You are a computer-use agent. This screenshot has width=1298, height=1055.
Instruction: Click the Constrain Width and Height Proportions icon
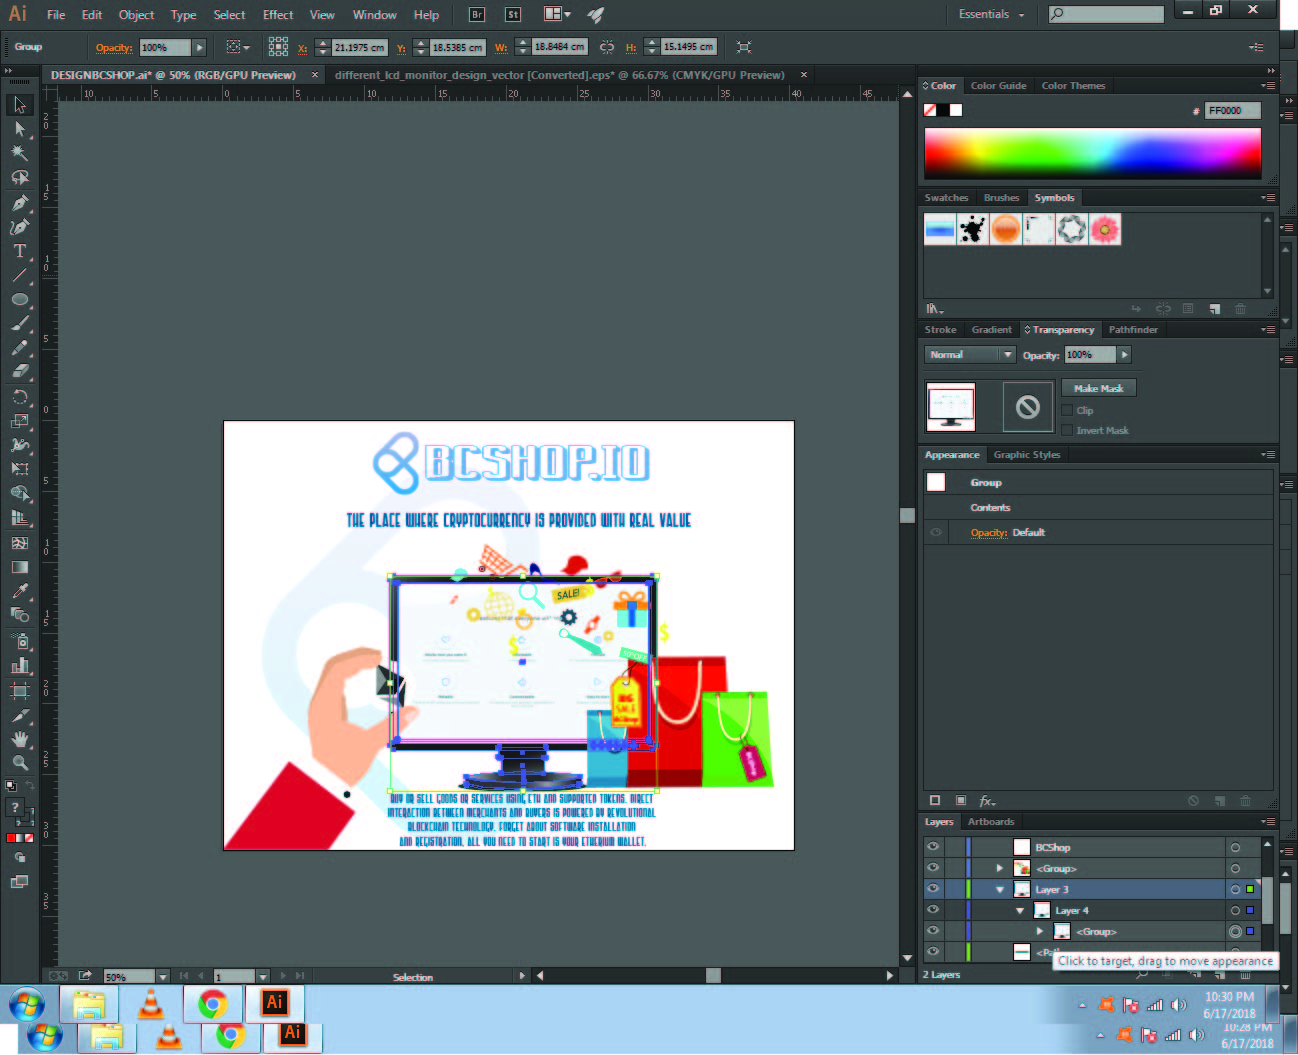click(x=607, y=47)
